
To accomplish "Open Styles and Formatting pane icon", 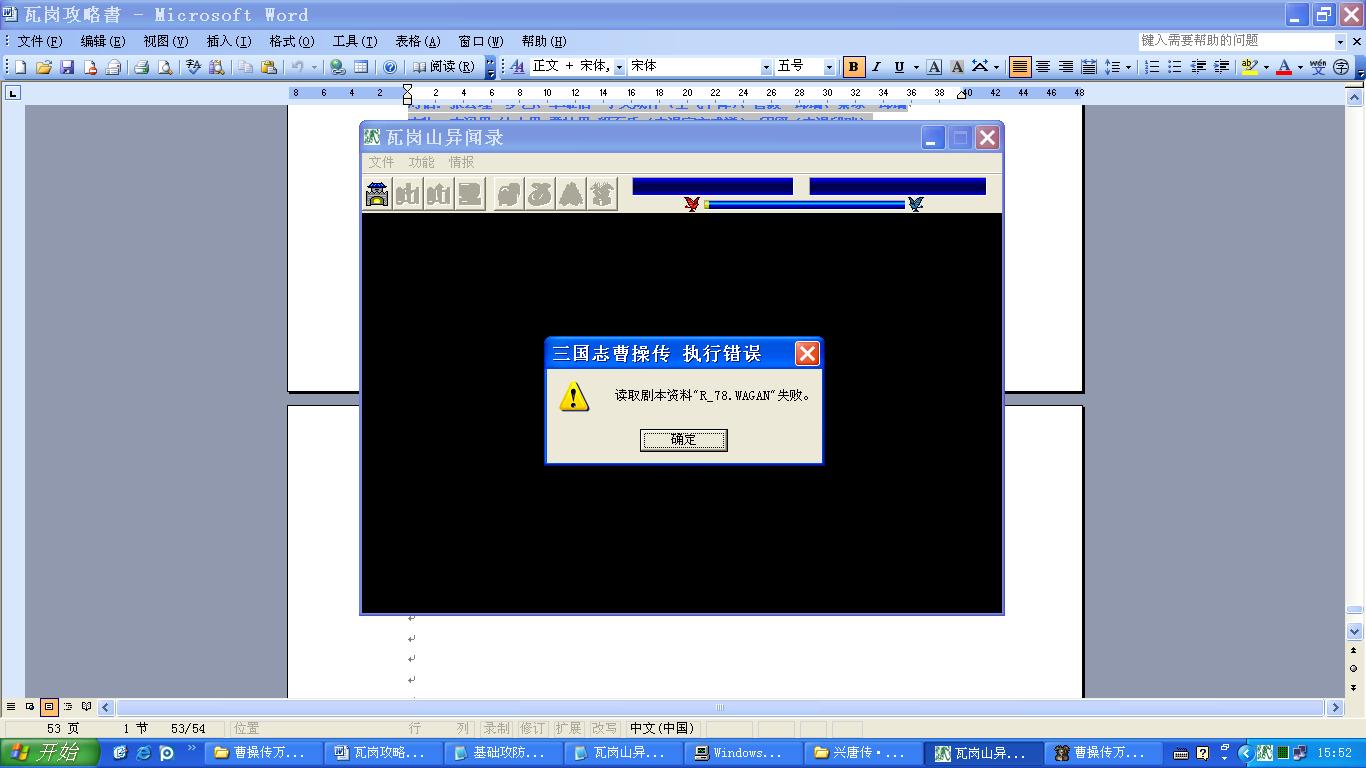I will click(518, 67).
